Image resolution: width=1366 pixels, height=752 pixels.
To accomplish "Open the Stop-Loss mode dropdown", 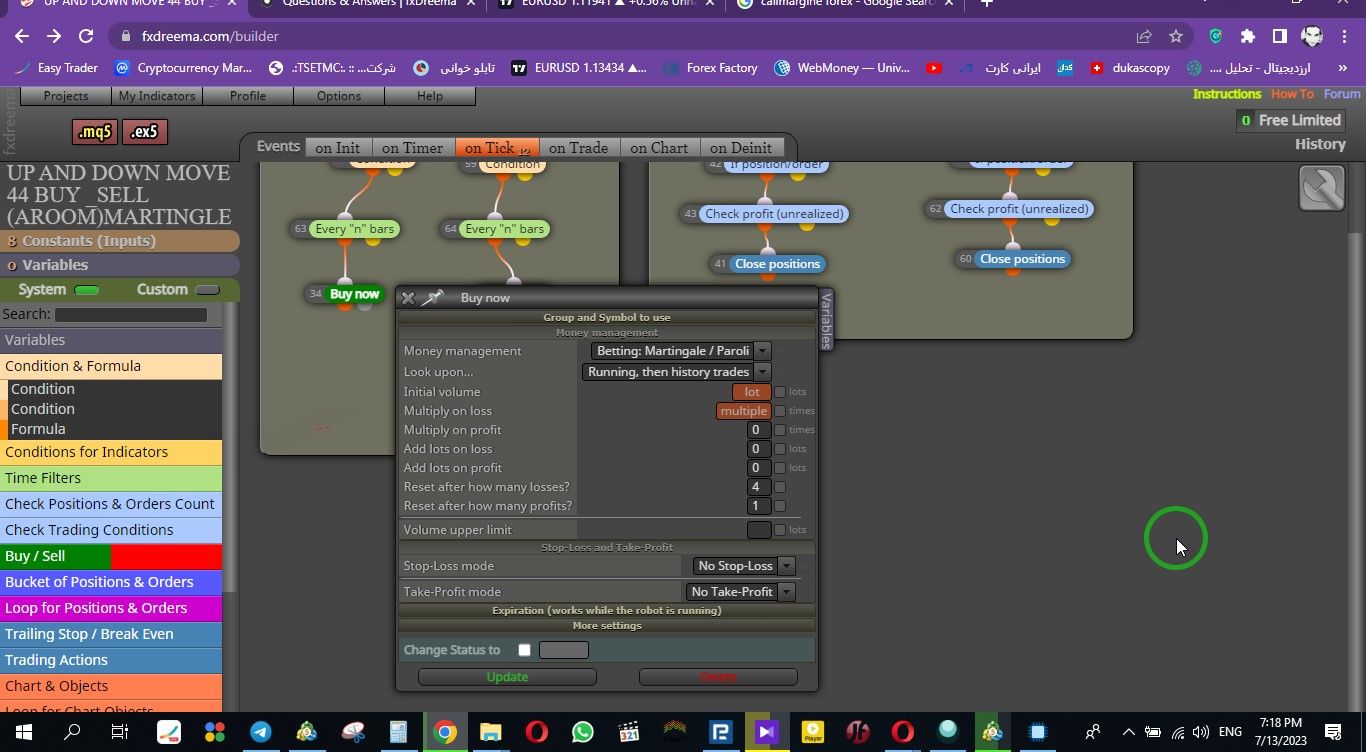I will coord(744,566).
